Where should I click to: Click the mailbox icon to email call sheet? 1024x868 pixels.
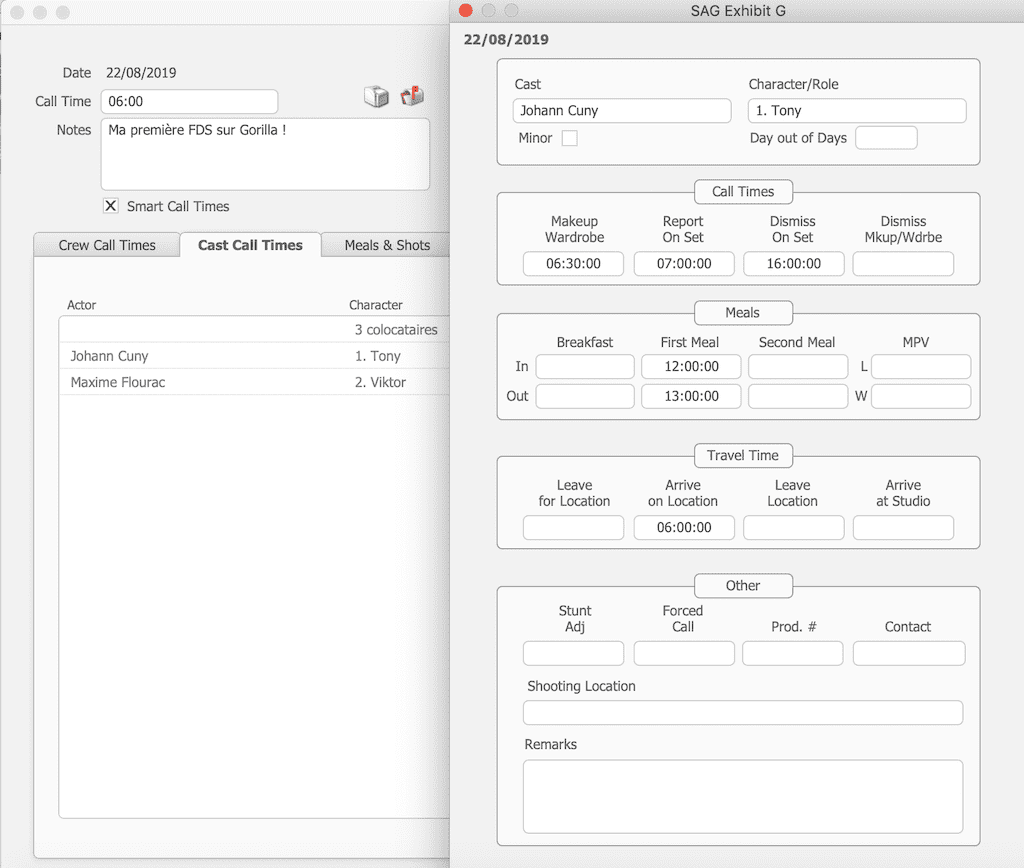click(412, 96)
